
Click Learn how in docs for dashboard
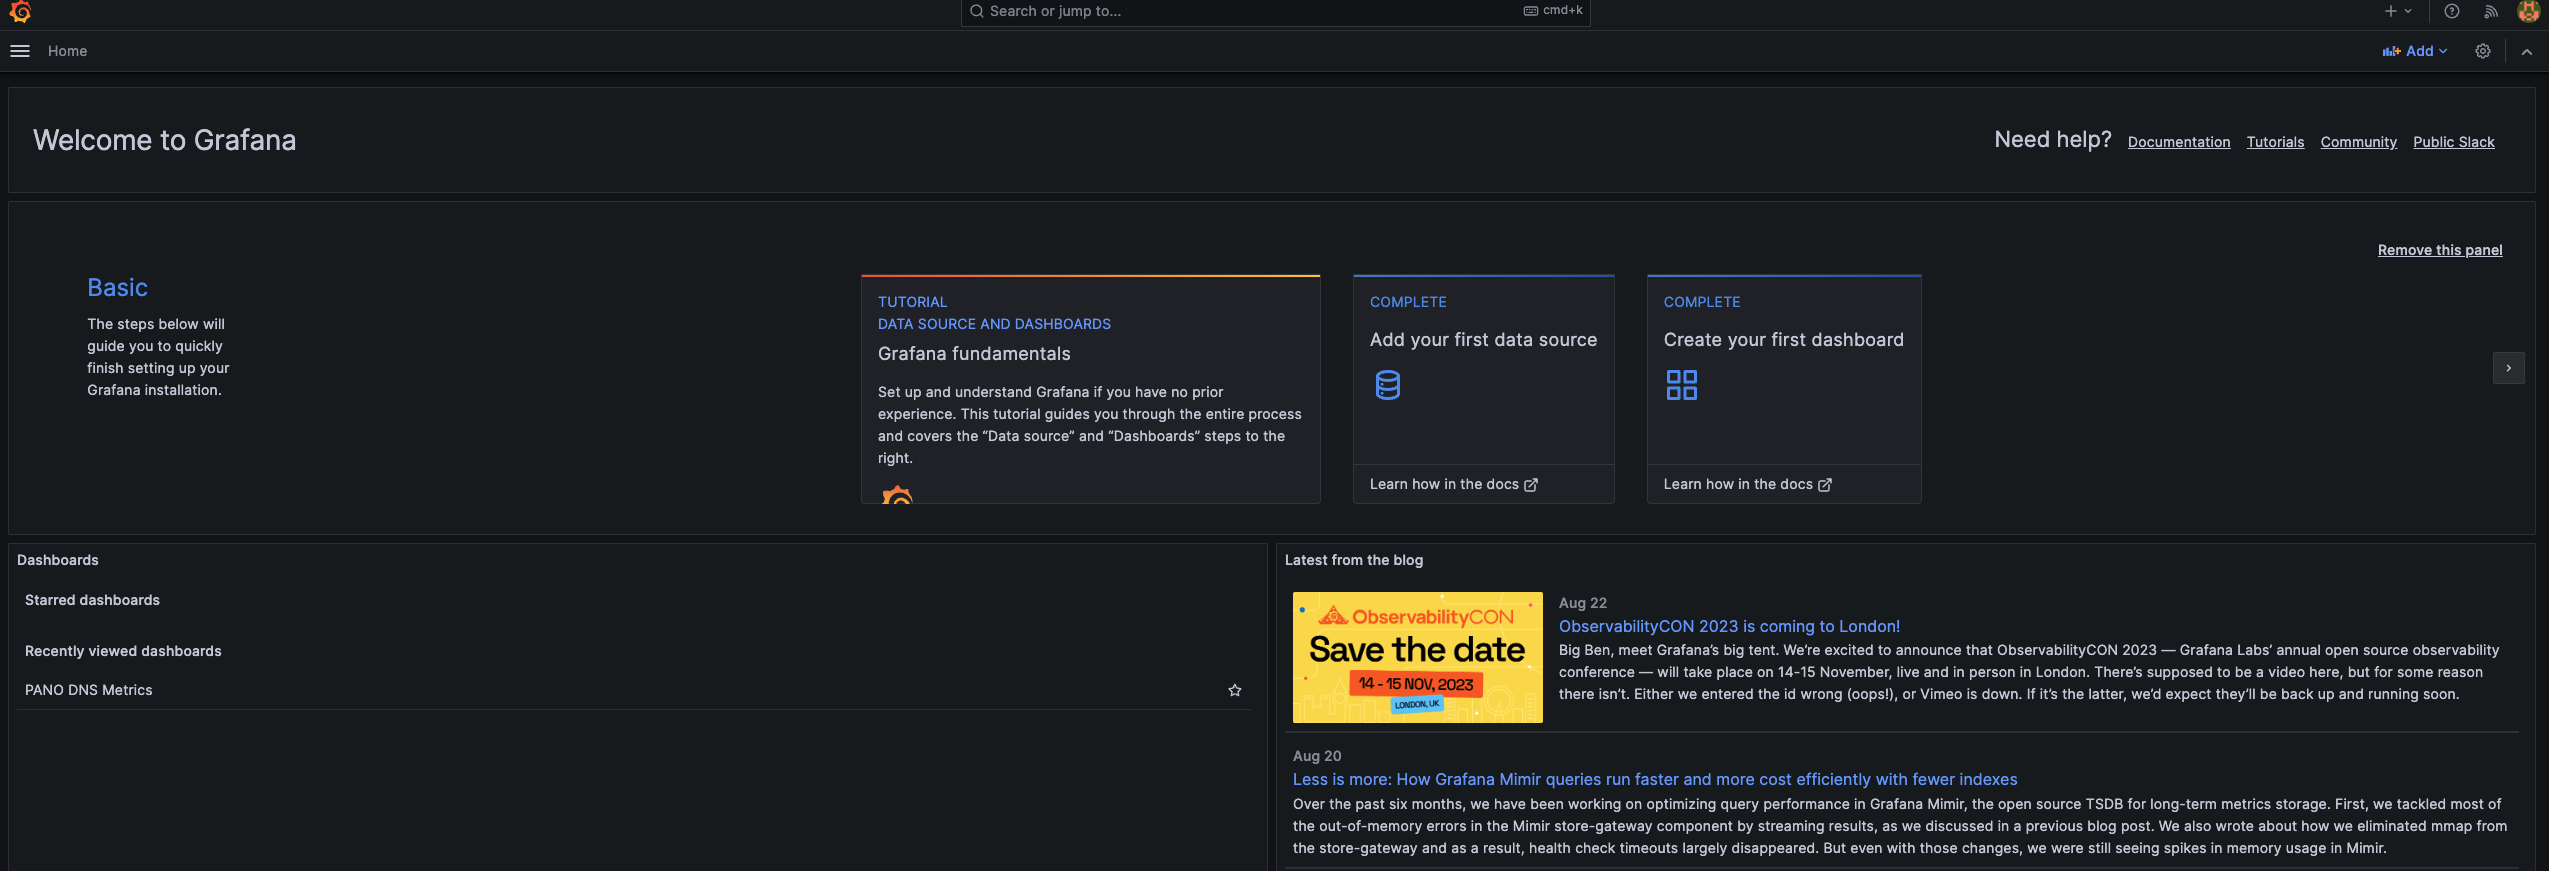1747,484
